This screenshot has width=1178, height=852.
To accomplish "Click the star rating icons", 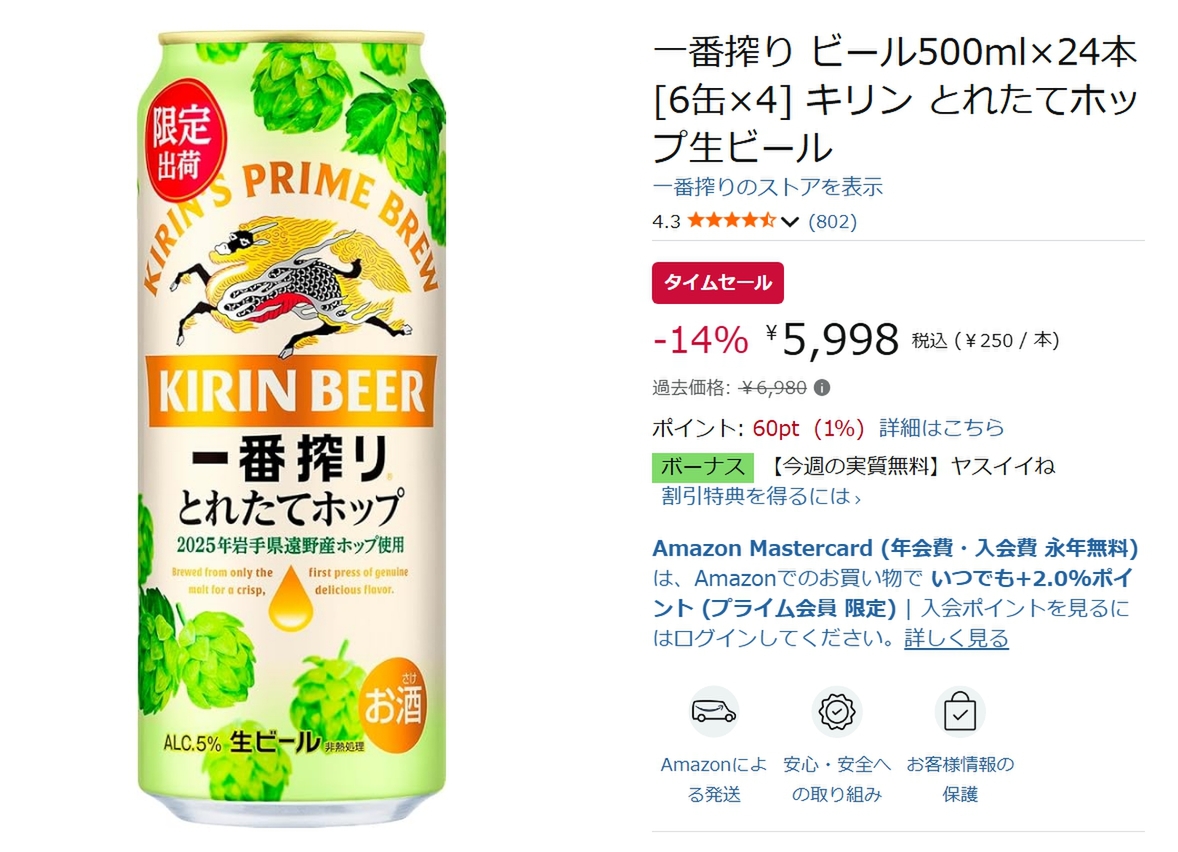I will [x=731, y=221].
